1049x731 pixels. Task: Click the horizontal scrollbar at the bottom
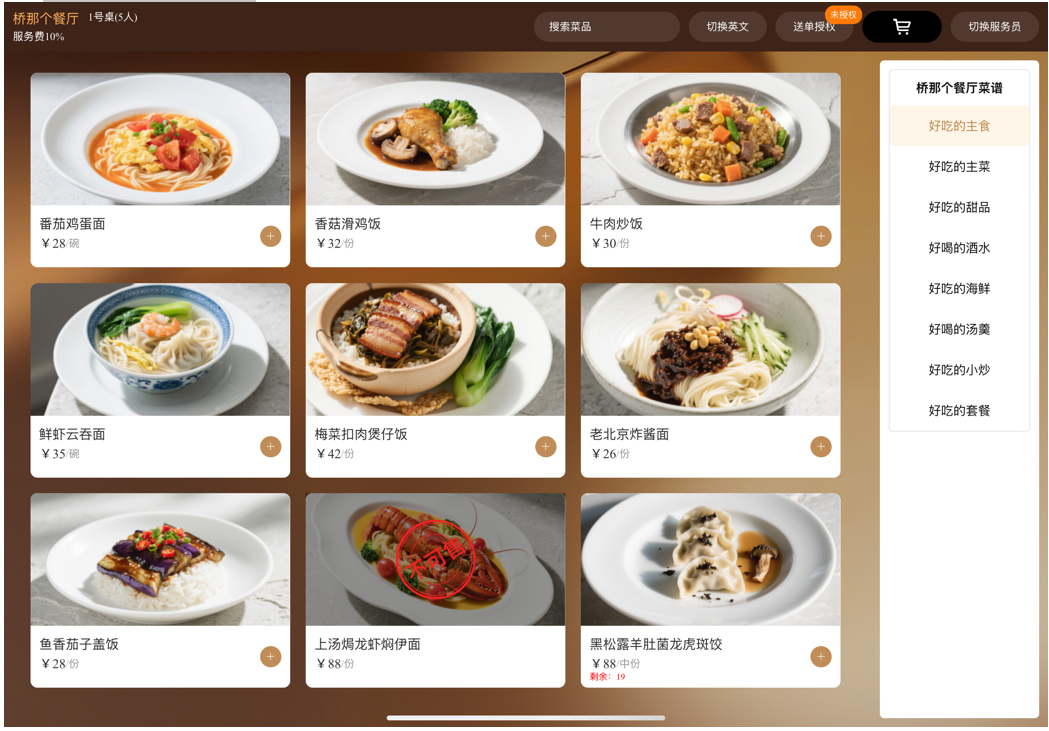coord(526,718)
